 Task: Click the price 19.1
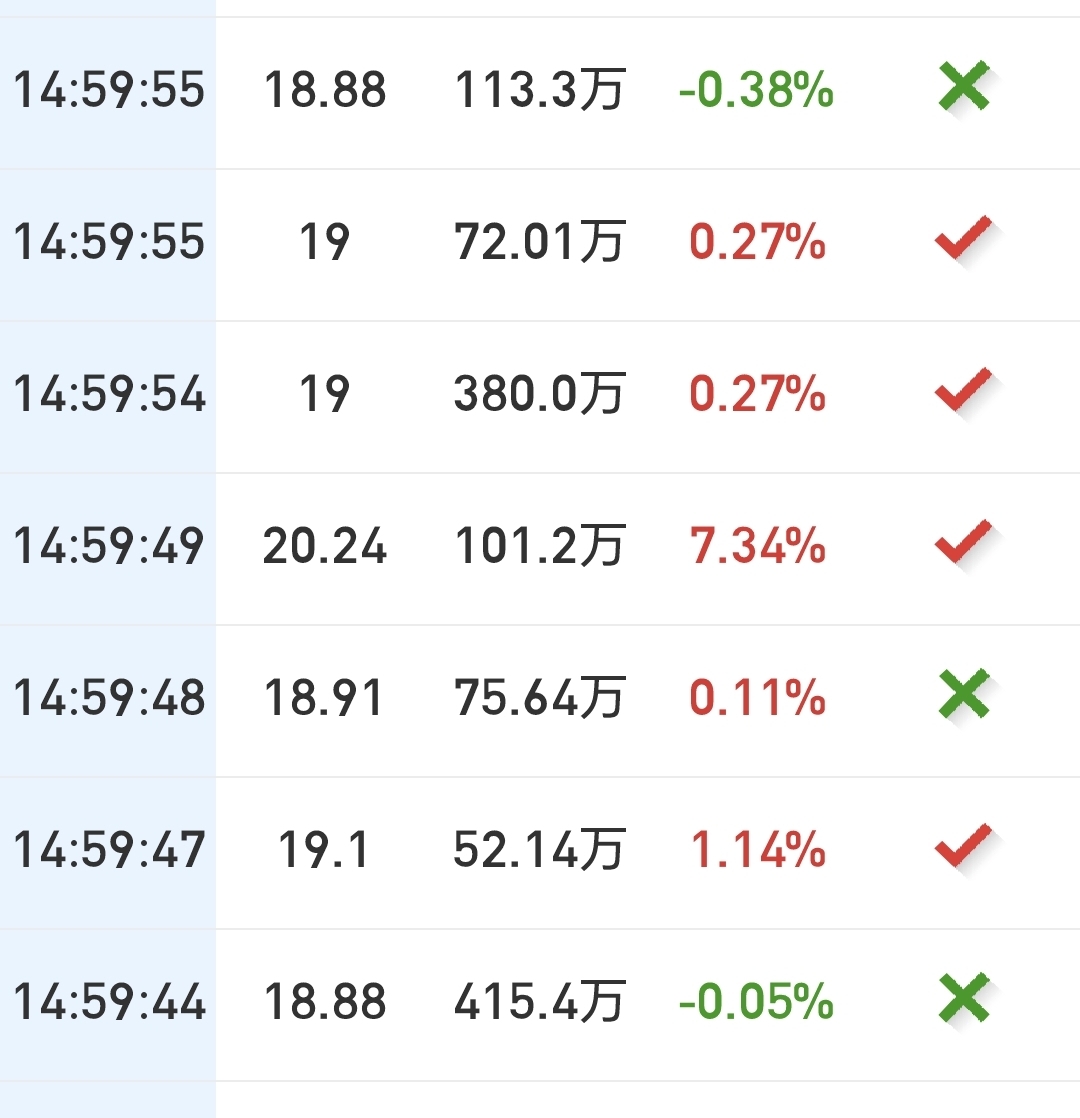pyautogui.click(x=324, y=850)
